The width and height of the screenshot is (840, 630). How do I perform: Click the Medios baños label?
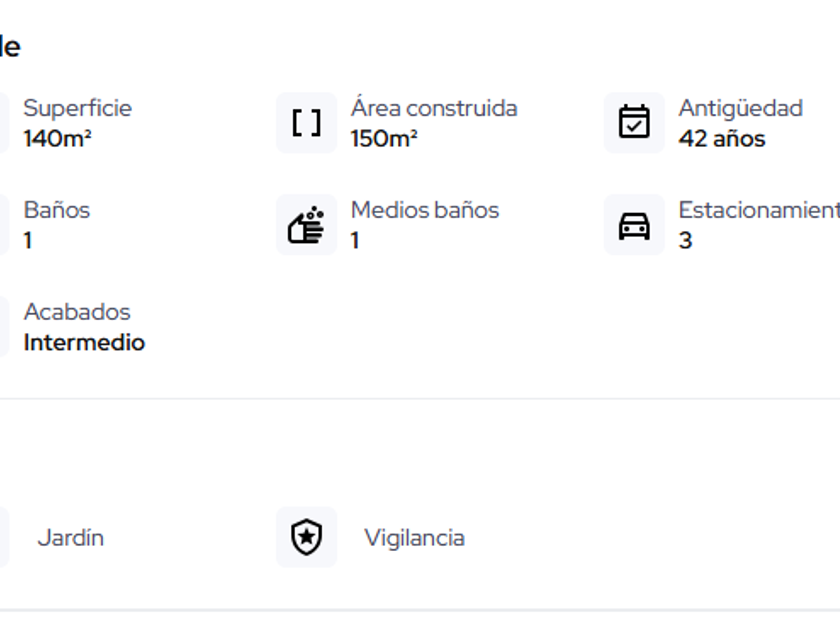[424, 210]
